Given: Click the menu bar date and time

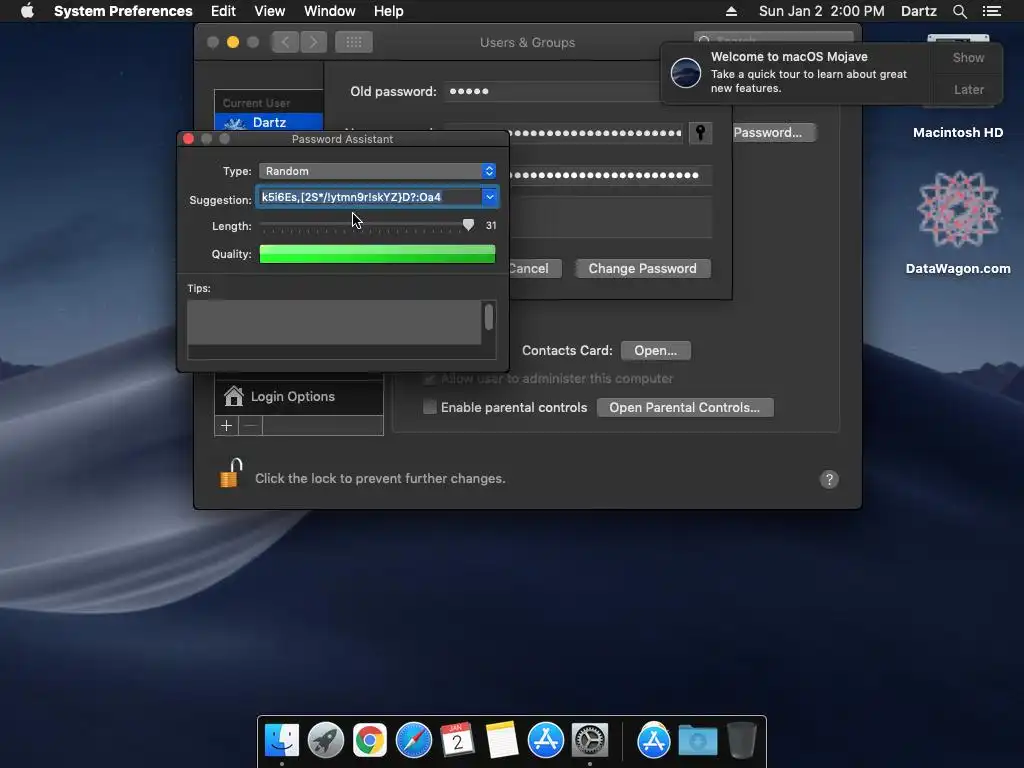Looking at the screenshot, I should point(822,11).
